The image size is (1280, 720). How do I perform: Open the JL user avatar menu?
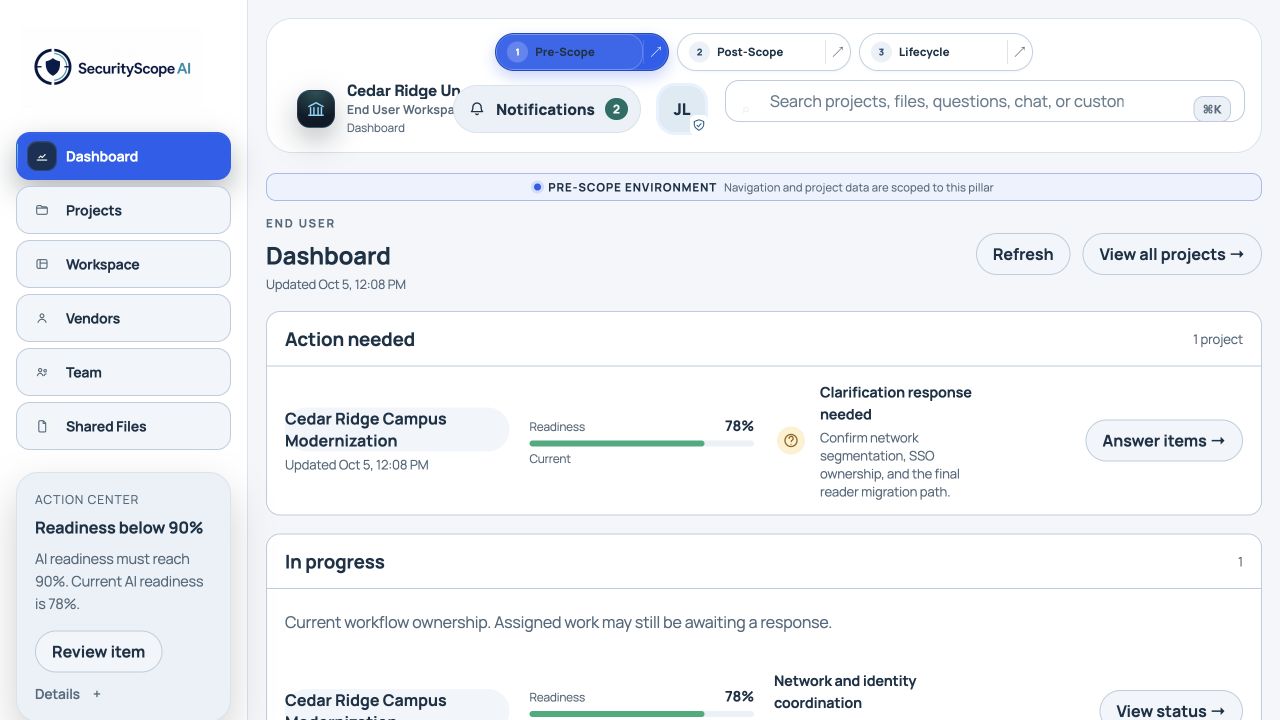[x=682, y=109]
